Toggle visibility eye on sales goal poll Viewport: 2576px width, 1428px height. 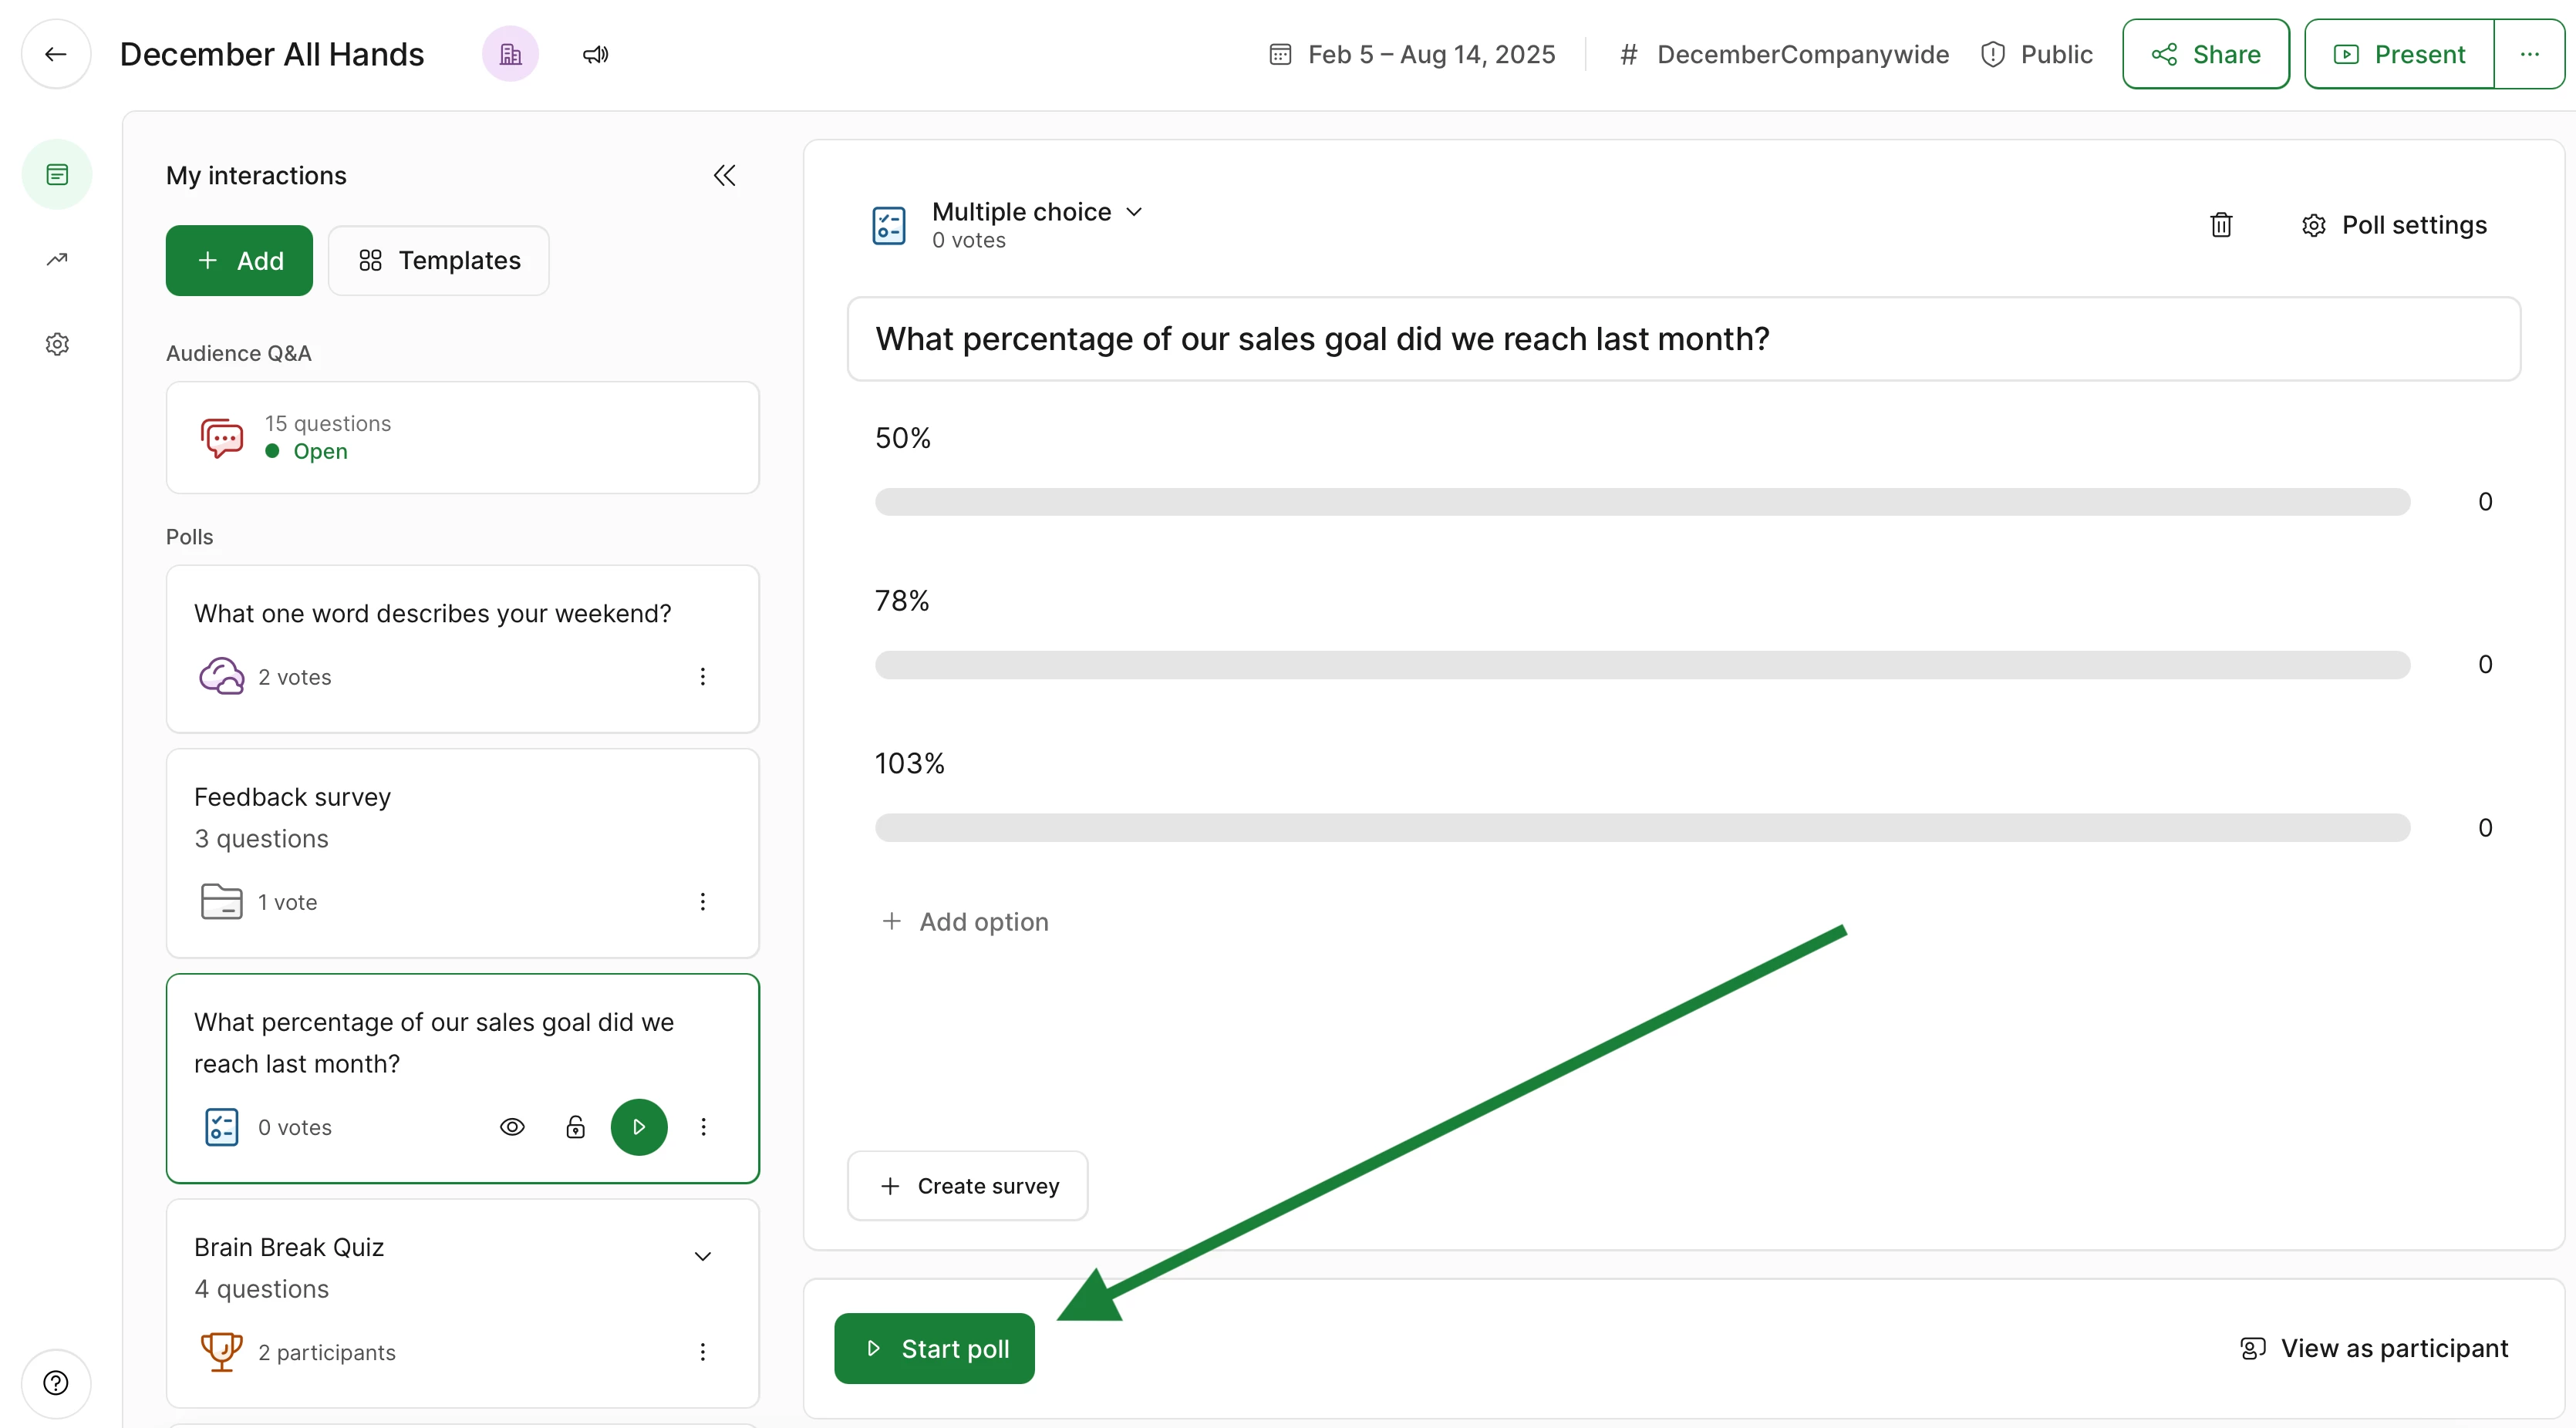tap(512, 1127)
